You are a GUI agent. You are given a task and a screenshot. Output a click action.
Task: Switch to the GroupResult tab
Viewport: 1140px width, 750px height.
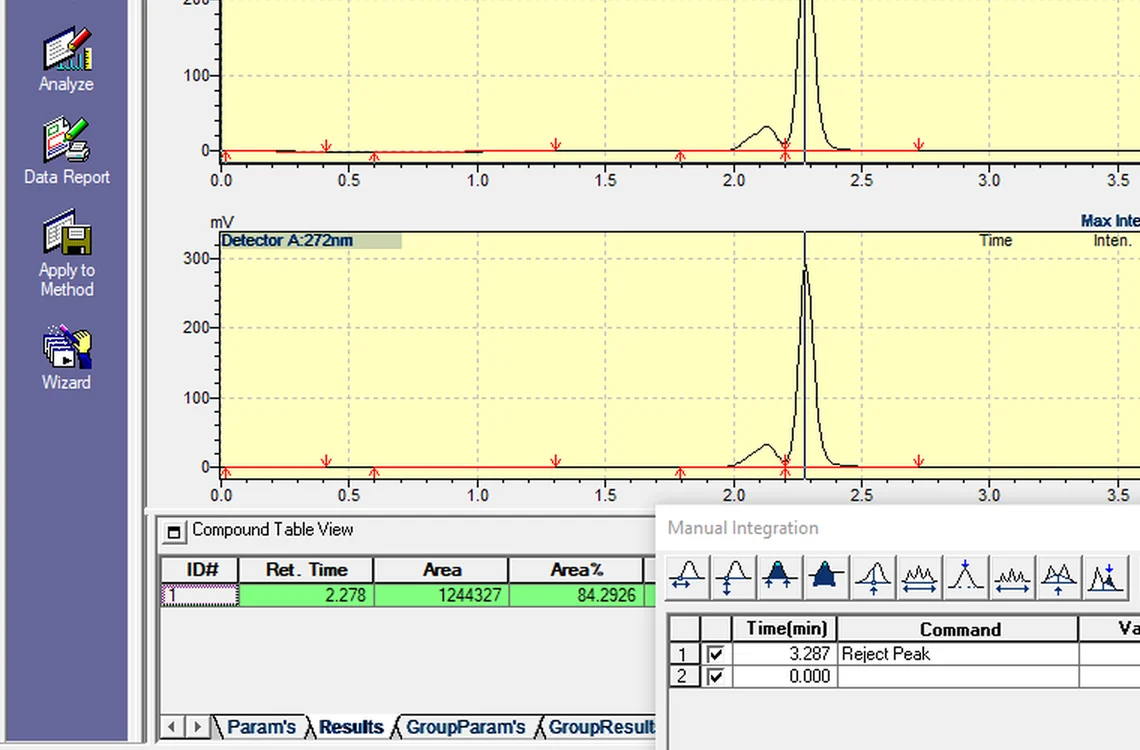pyautogui.click(x=600, y=727)
